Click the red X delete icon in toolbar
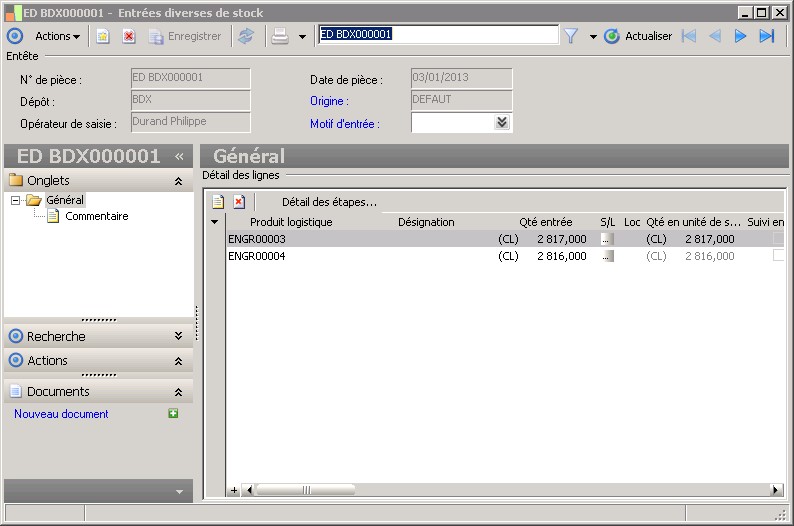The width and height of the screenshot is (794, 526). pyautogui.click(x=129, y=36)
